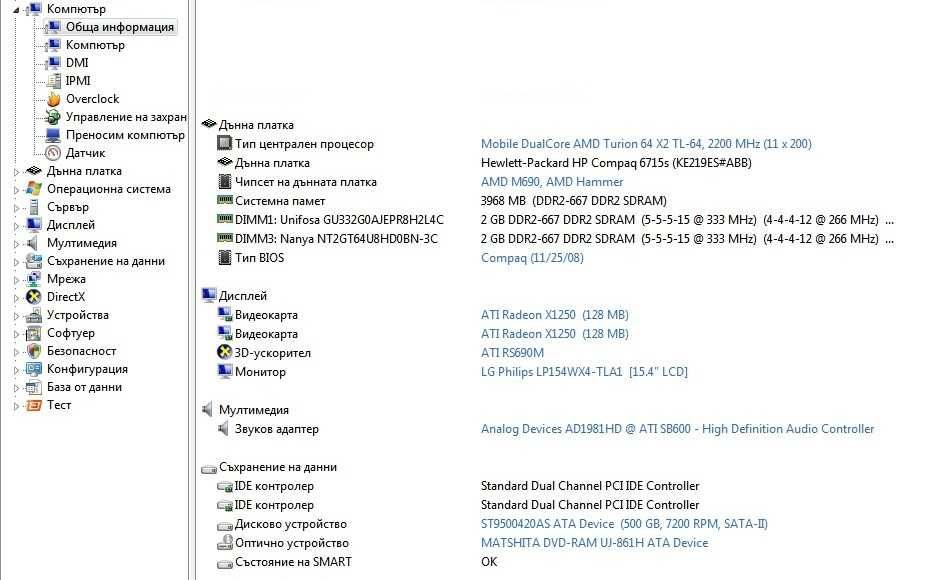The height and width of the screenshot is (580, 937).
Task: Select the Системна памет row
Action: point(280,201)
